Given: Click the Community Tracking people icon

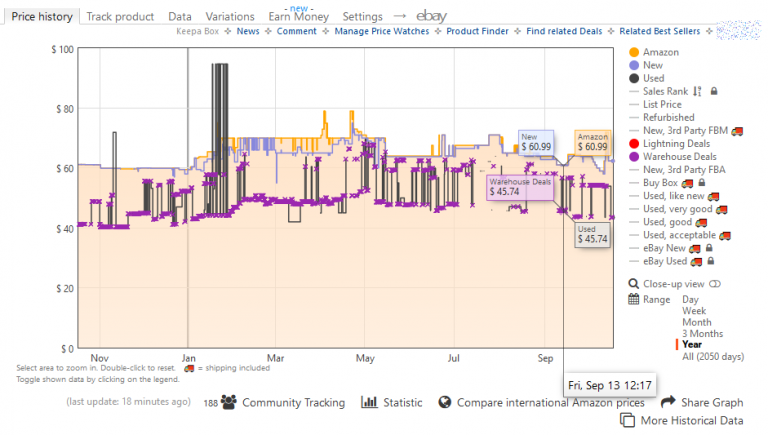Looking at the screenshot, I should tap(228, 402).
